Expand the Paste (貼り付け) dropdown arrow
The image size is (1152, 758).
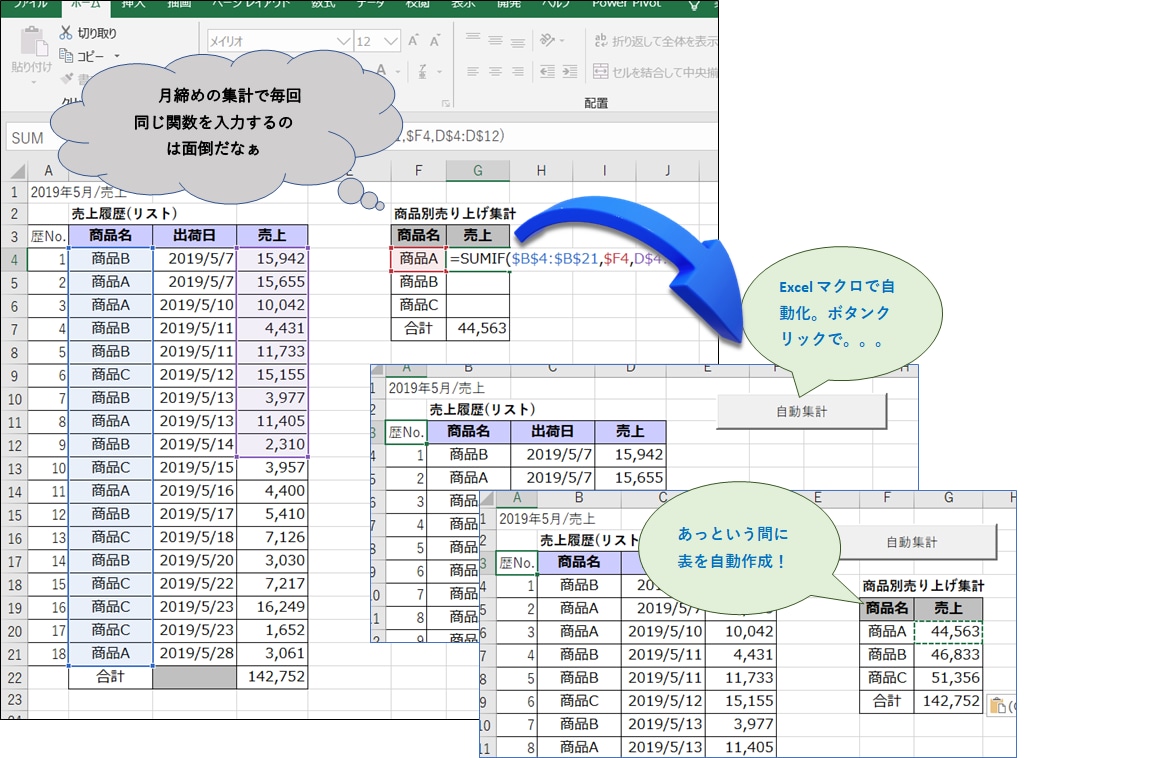pos(33,81)
